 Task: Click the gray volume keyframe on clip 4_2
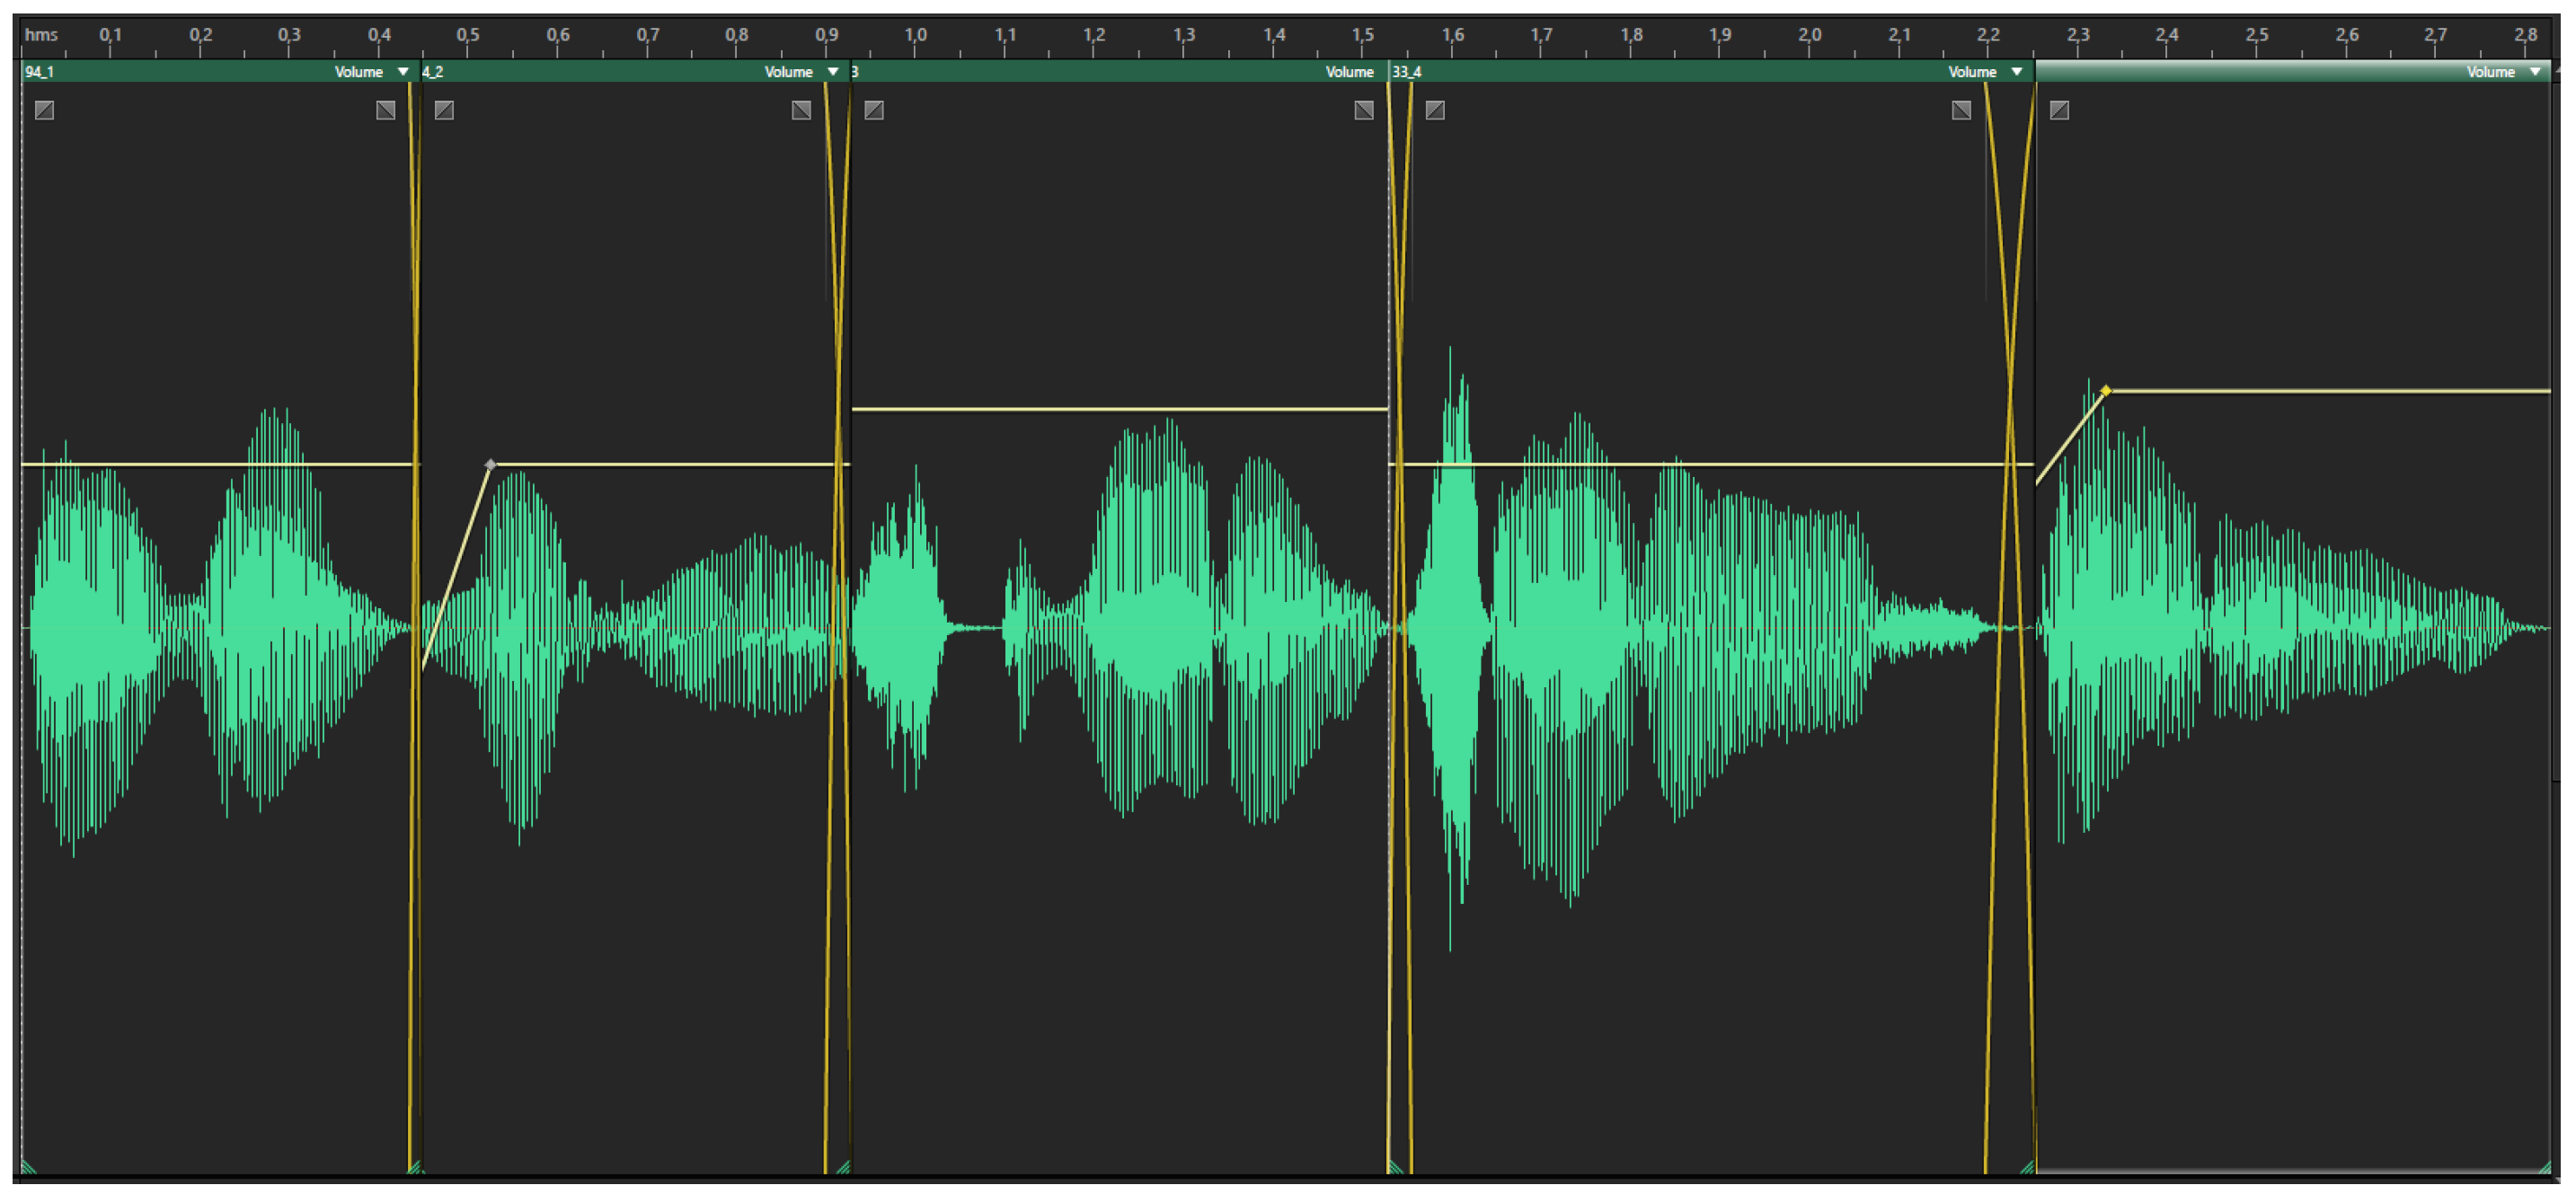pos(490,465)
